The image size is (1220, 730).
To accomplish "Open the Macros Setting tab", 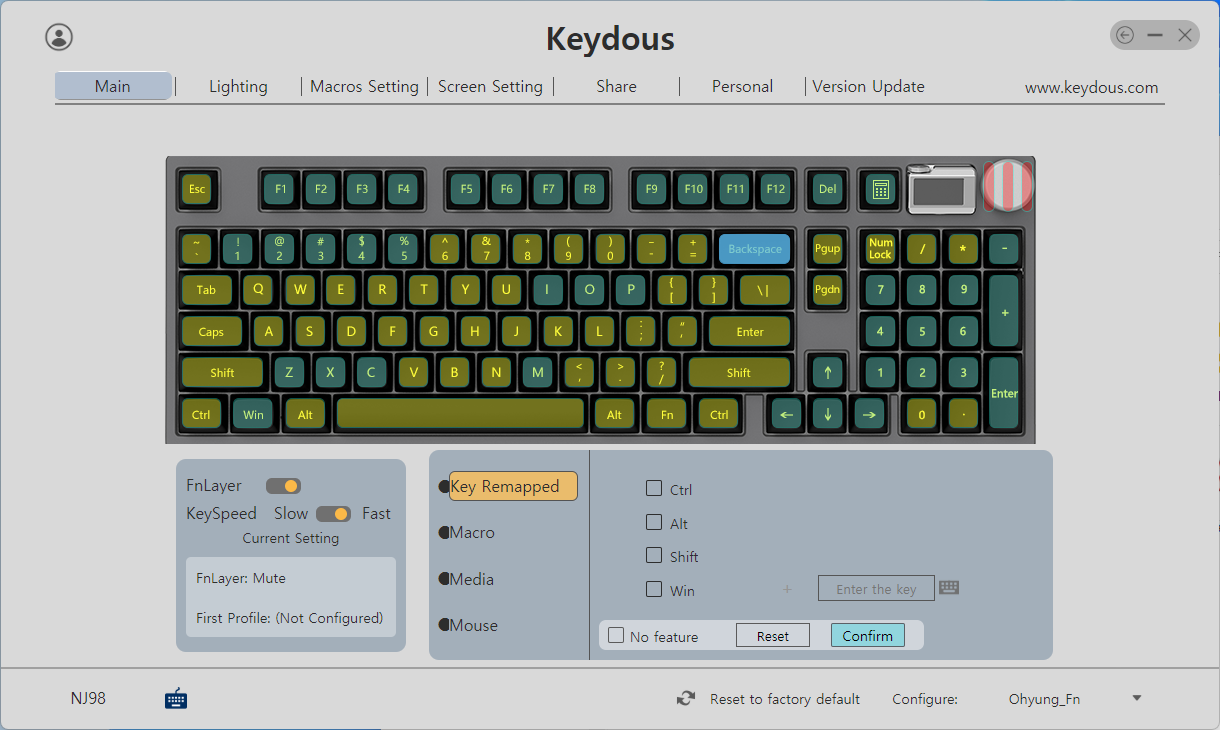I will (364, 86).
